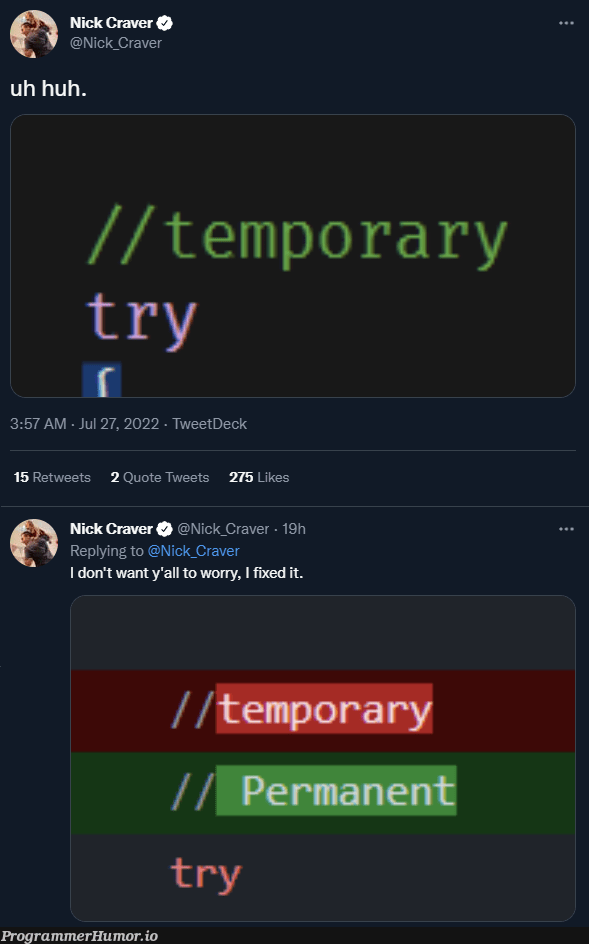Click the 3:57 AM Jul 27, 2022 timestamp
The height and width of the screenshot is (944, 589).
pyautogui.click(x=84, y=424)
